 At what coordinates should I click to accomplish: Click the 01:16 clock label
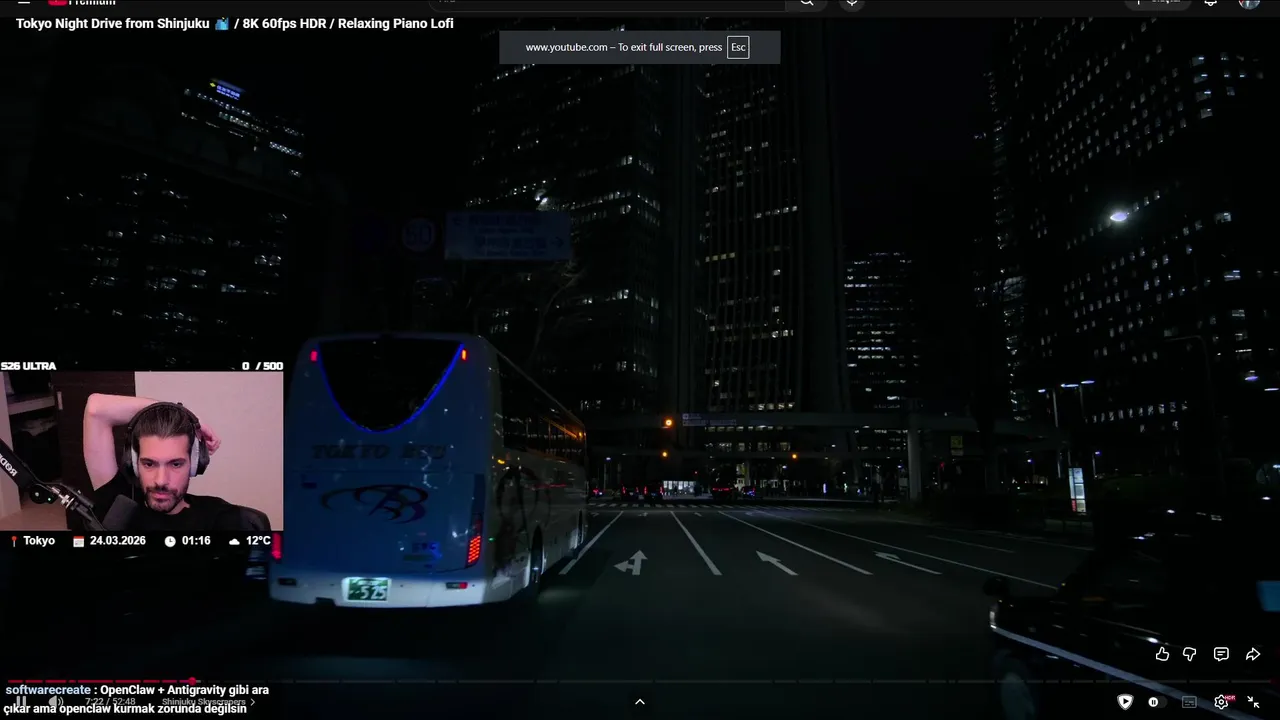click(196, 541)
